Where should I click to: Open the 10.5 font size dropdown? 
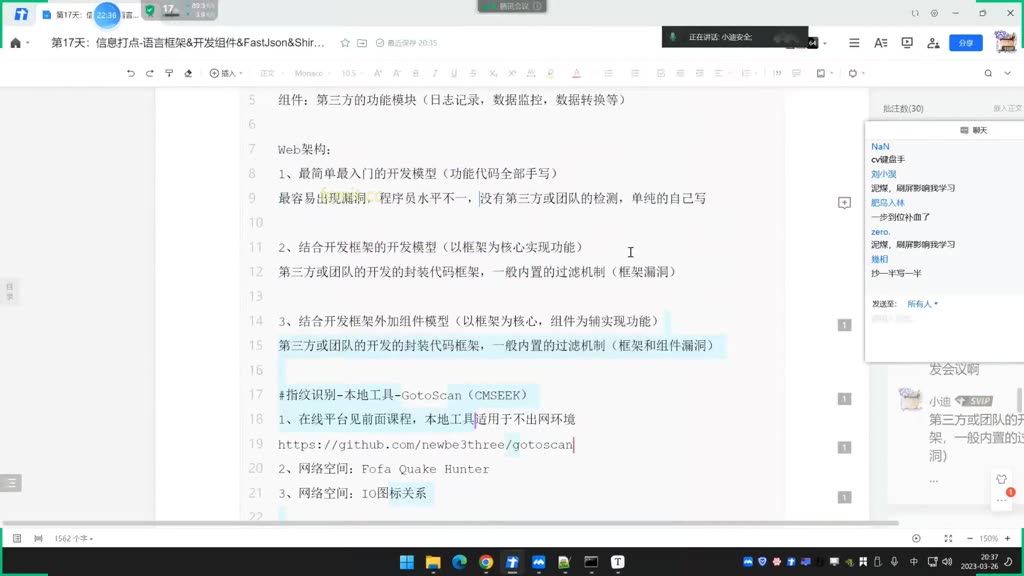352,73
